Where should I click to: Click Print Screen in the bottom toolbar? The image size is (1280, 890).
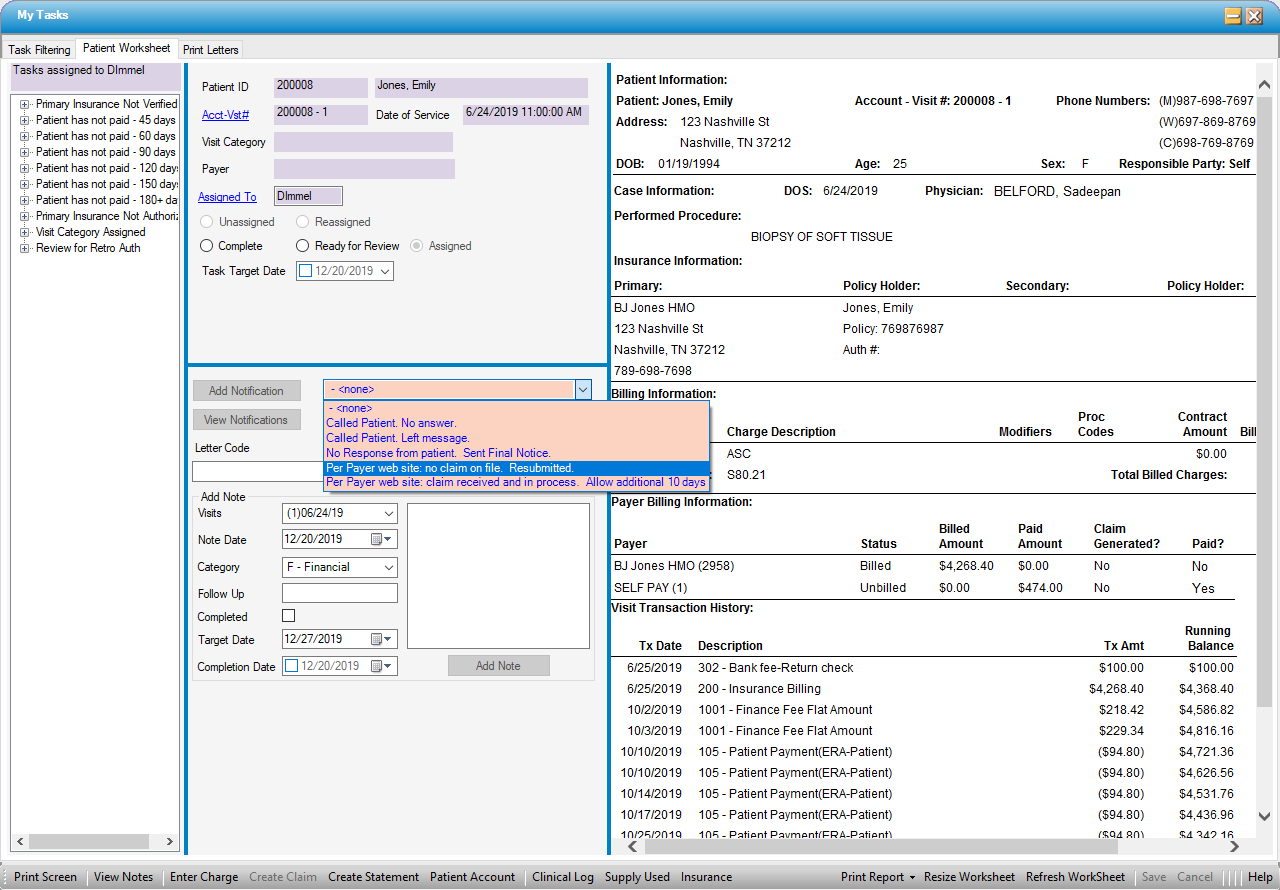45,877
